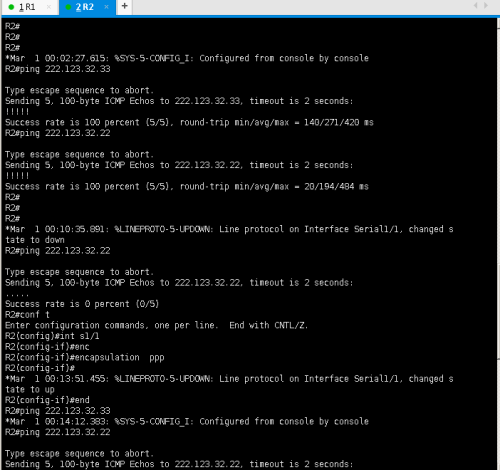Switch to the R1 session tab
The height and width of the screenshot is (470, 500).
click(x=27, y=7)
